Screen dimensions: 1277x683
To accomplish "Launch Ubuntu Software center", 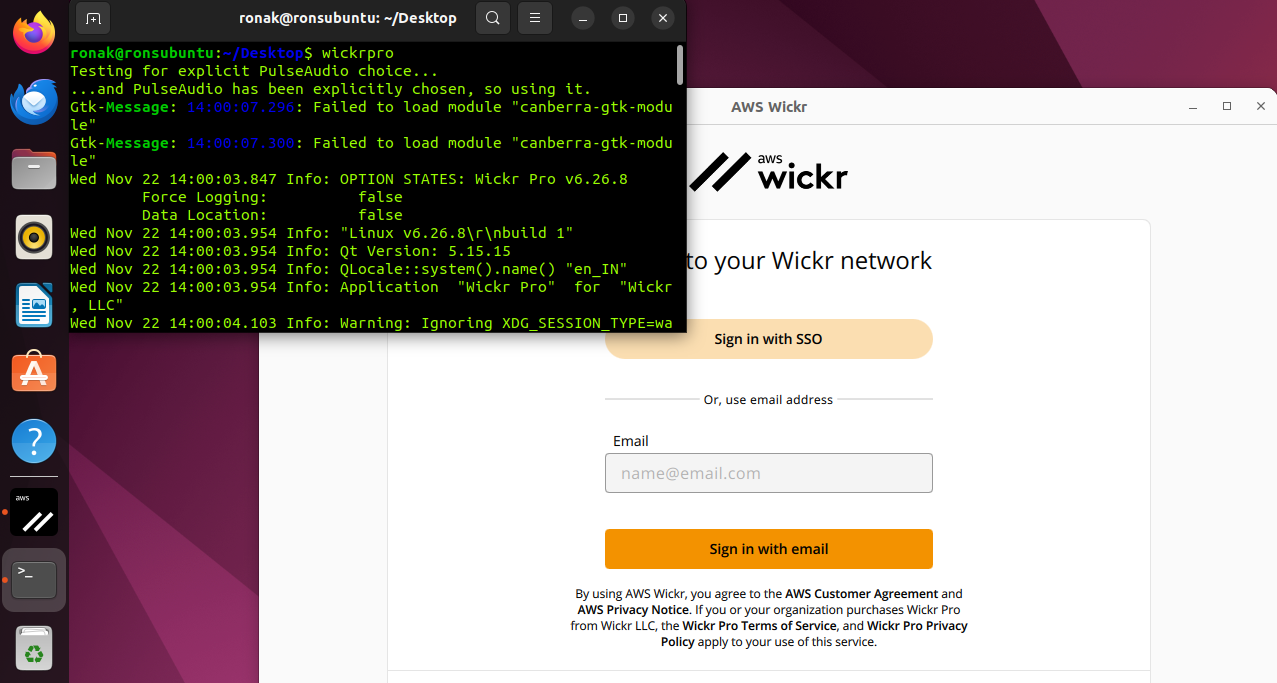I will pyautogui.click(x=33, y=372).
